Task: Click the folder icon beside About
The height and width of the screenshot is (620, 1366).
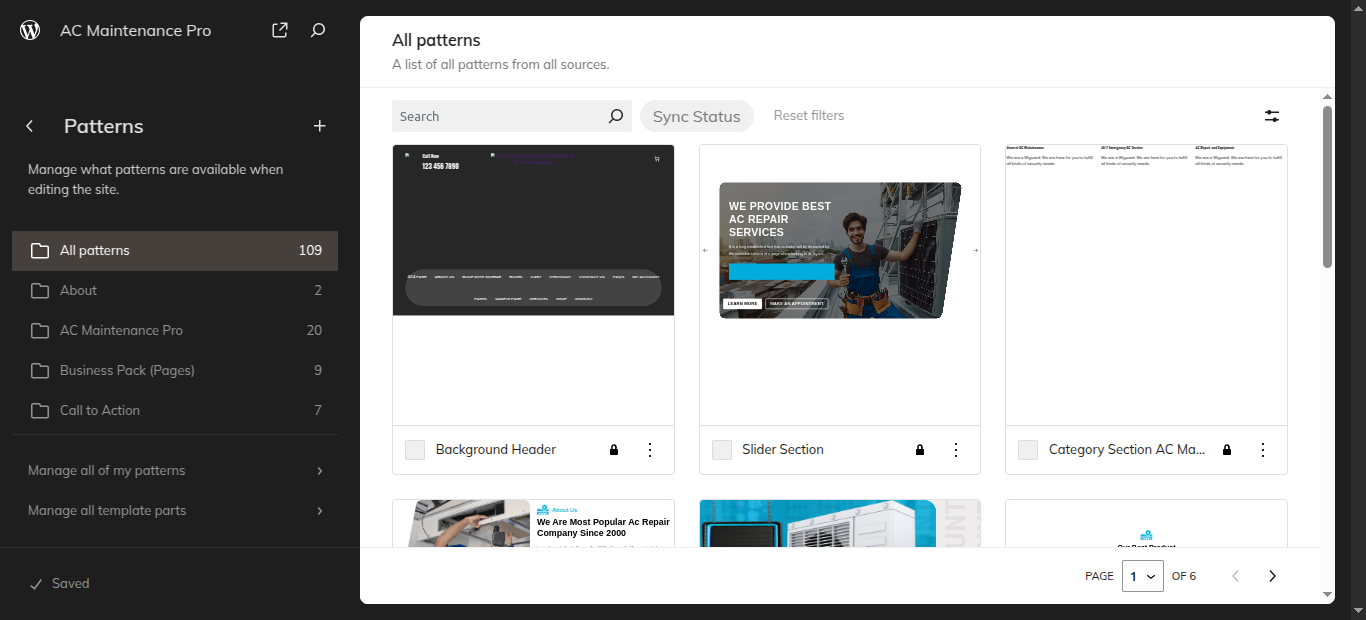Action: point(40,291)
